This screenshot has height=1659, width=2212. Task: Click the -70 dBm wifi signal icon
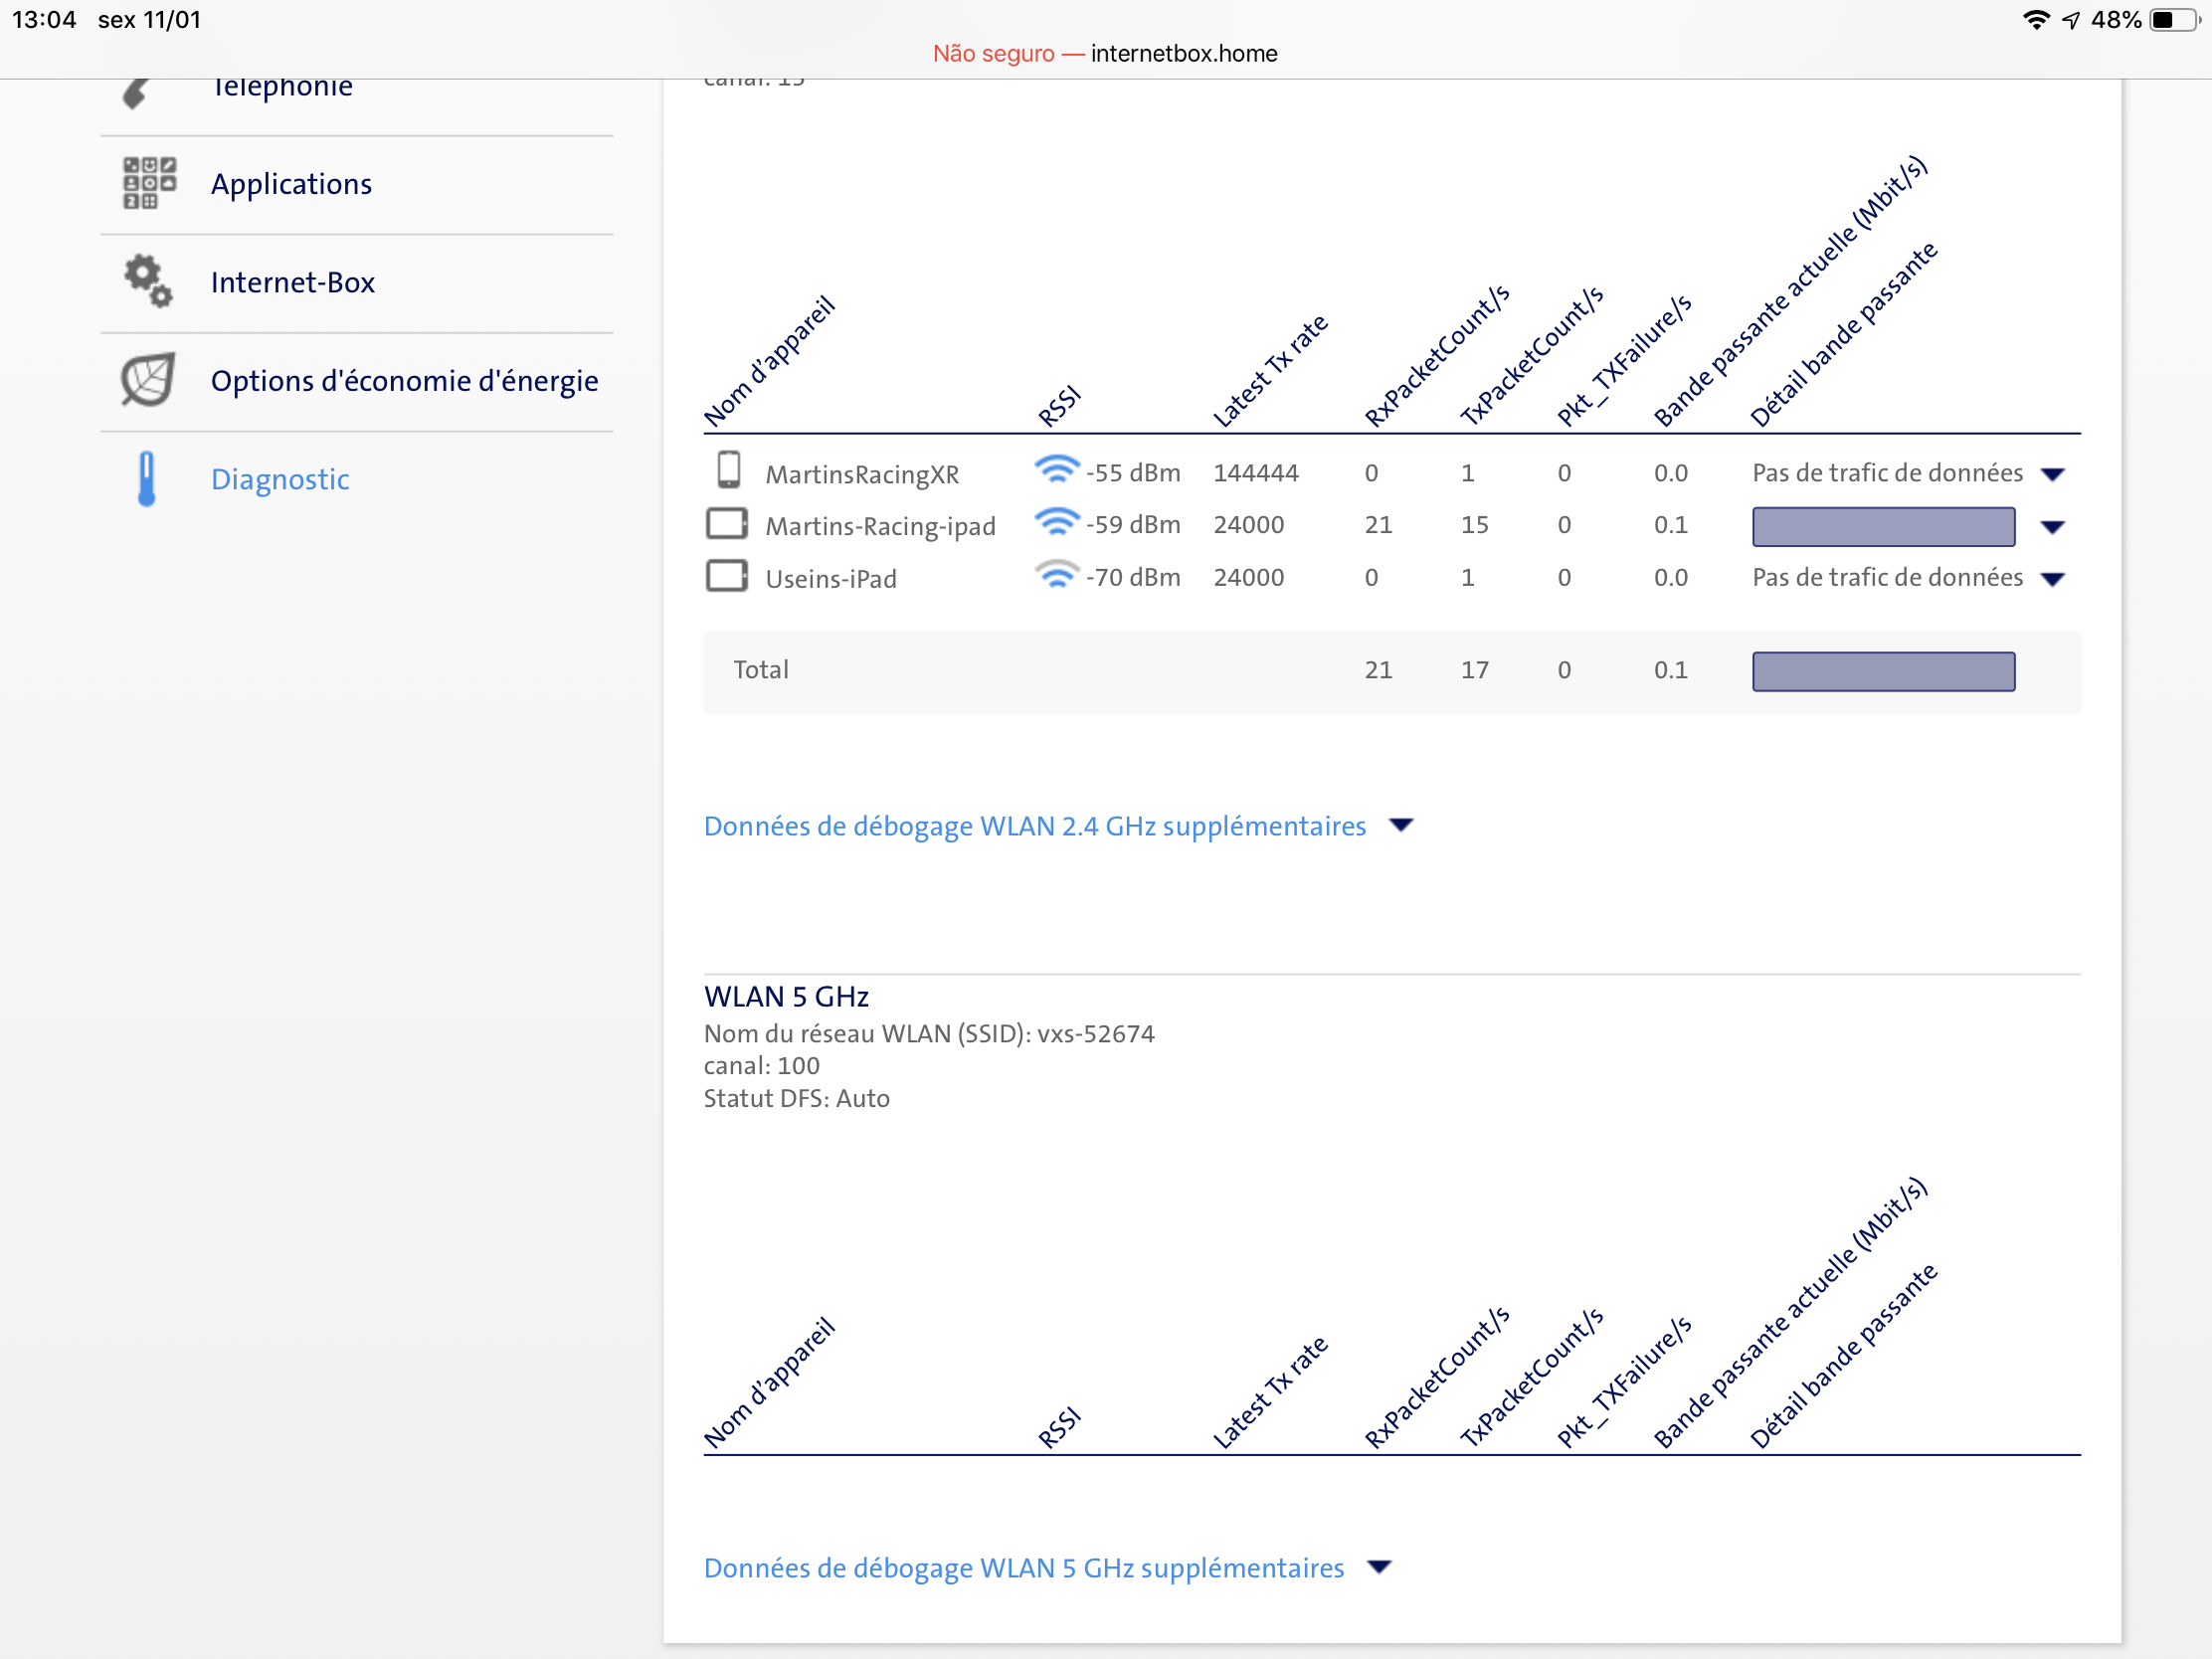1056,576
